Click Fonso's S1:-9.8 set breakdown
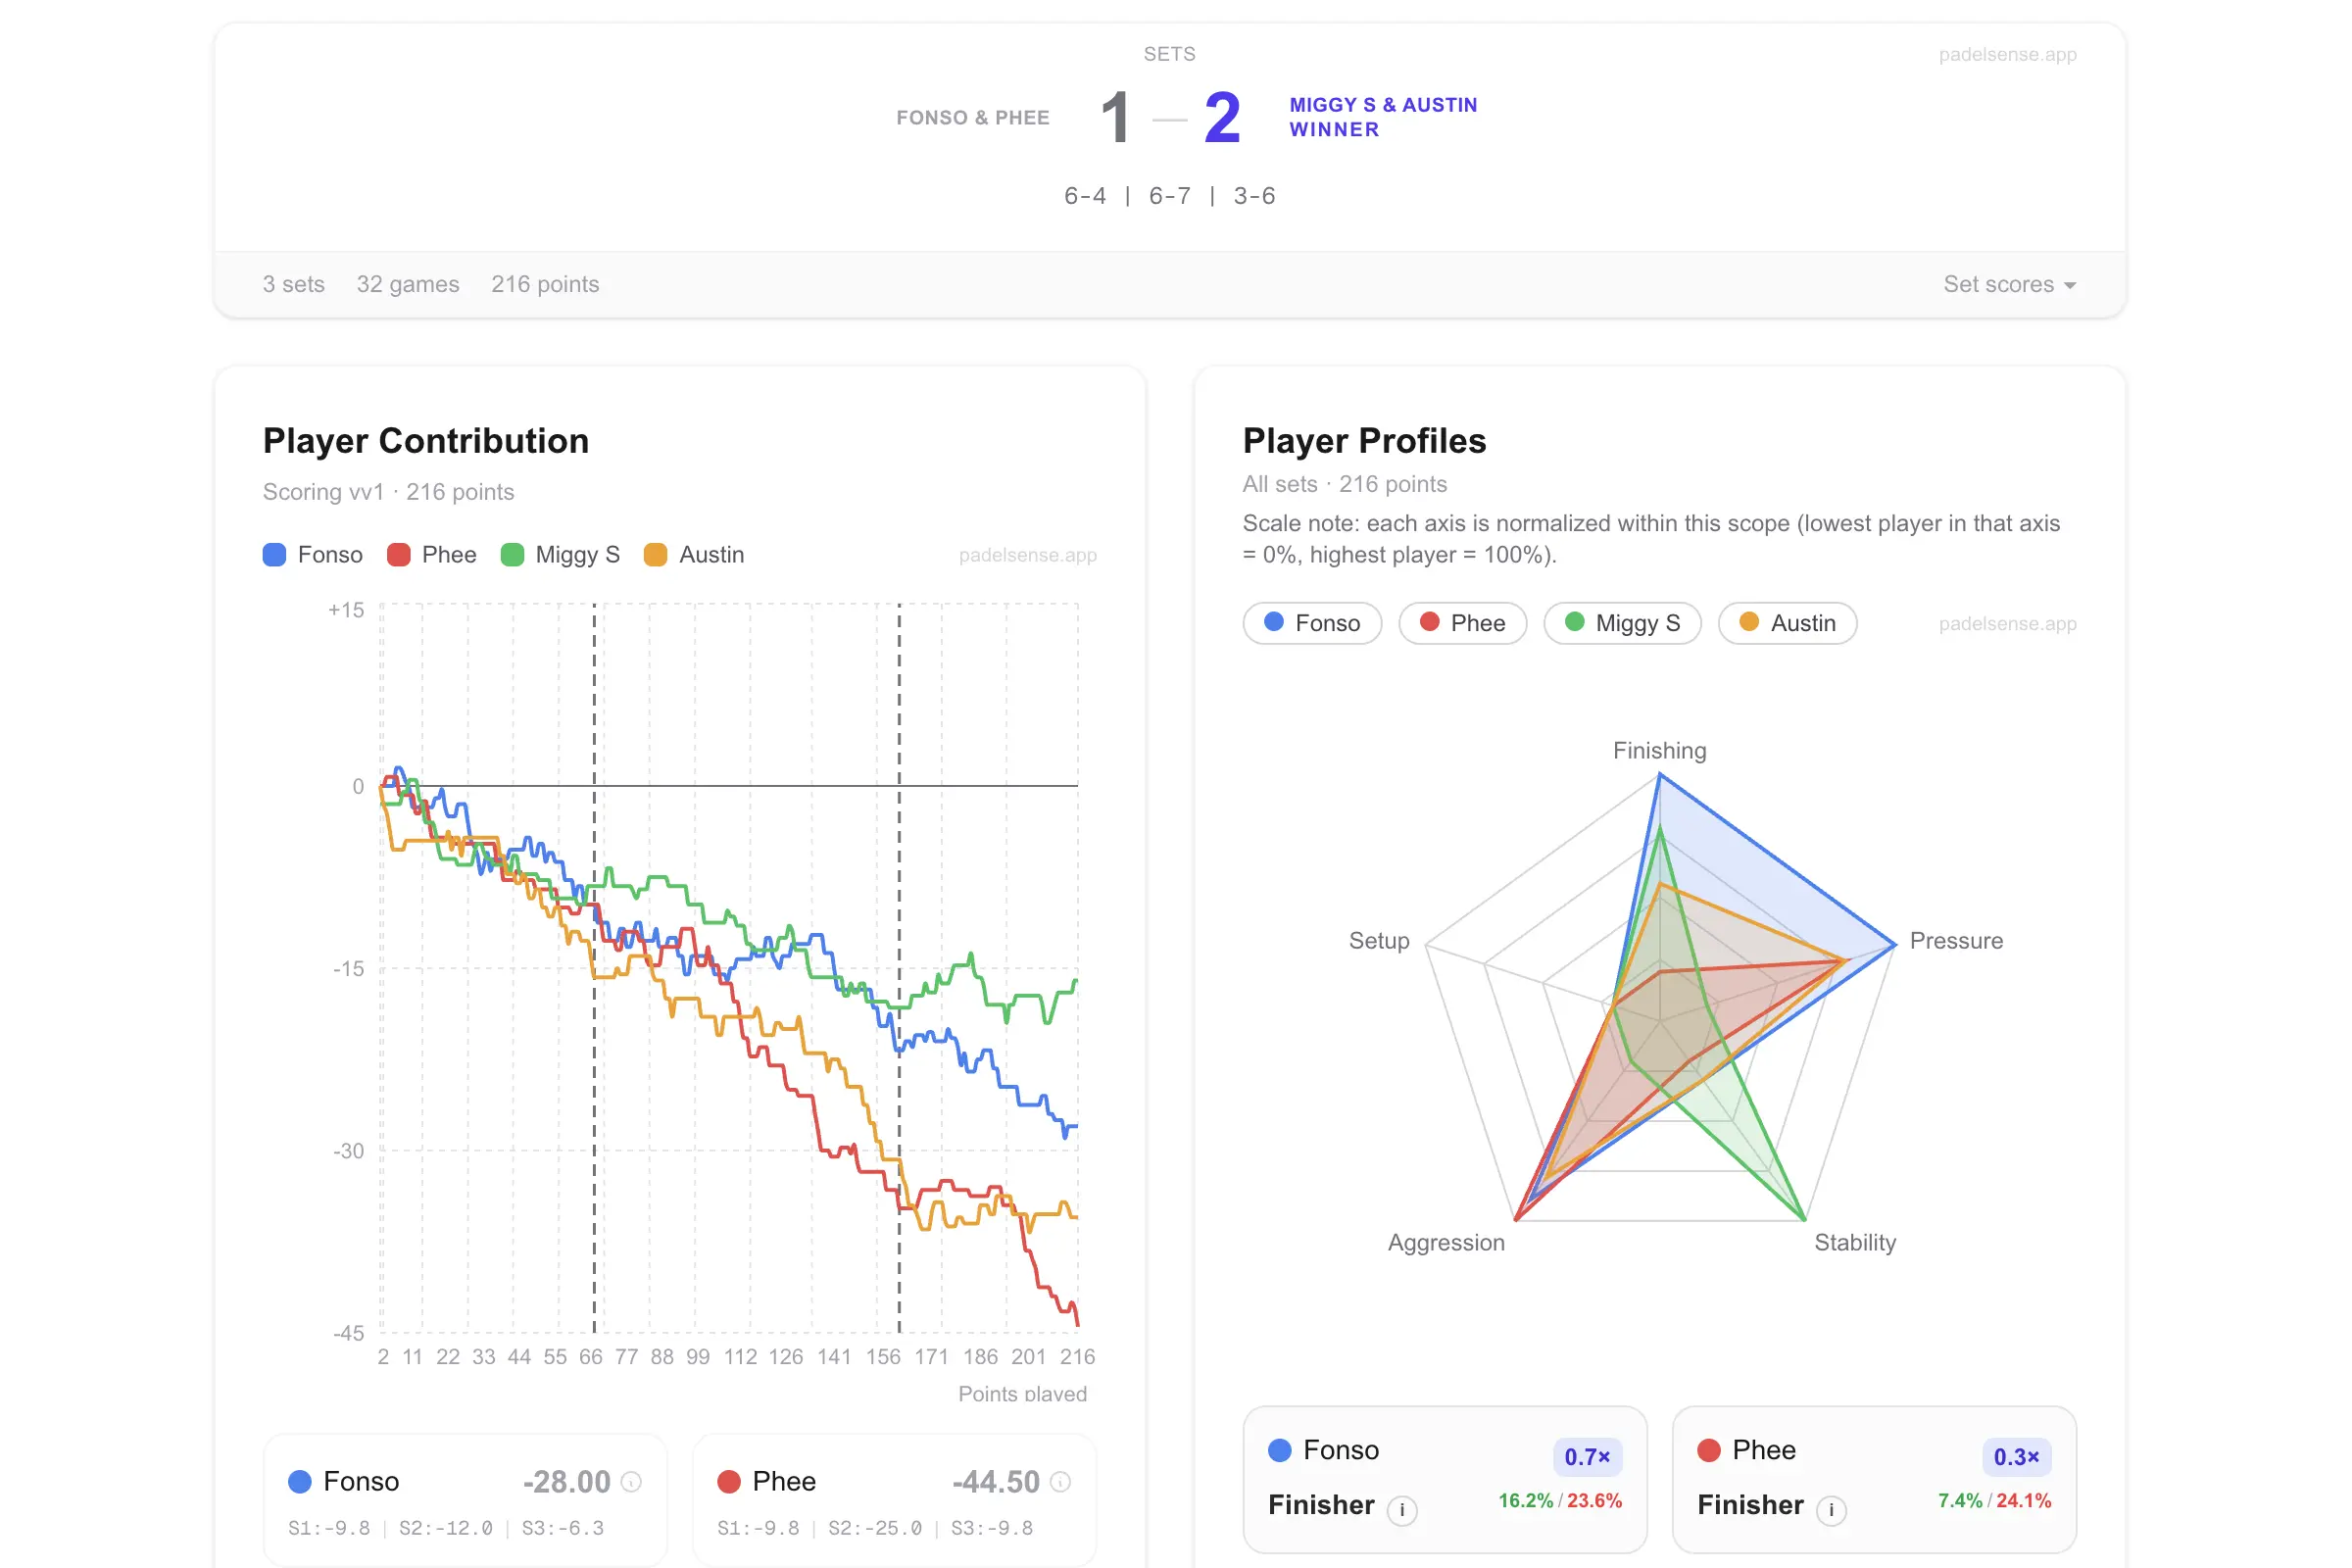2352x1568 pixels. click(x=329, y=1529)
